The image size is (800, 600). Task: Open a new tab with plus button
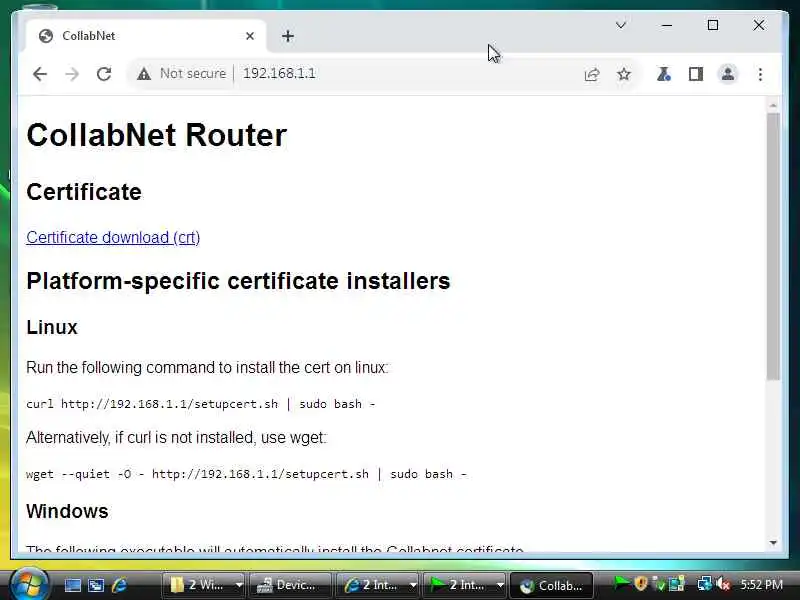tap(288, 36)
